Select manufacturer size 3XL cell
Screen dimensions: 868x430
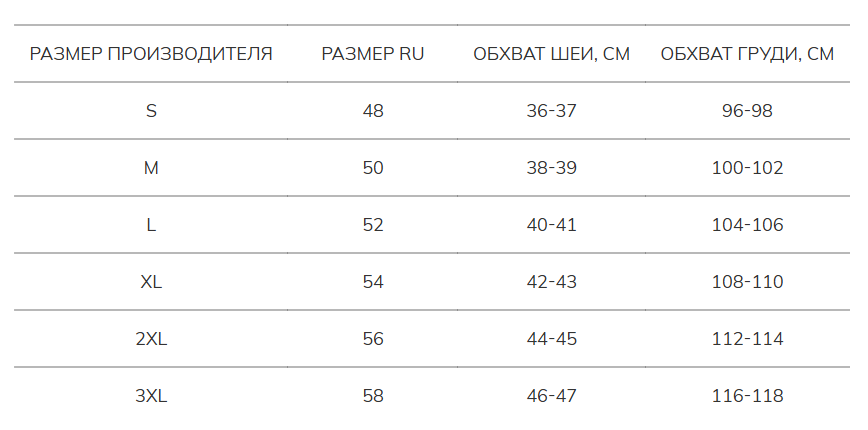(151, 396)
